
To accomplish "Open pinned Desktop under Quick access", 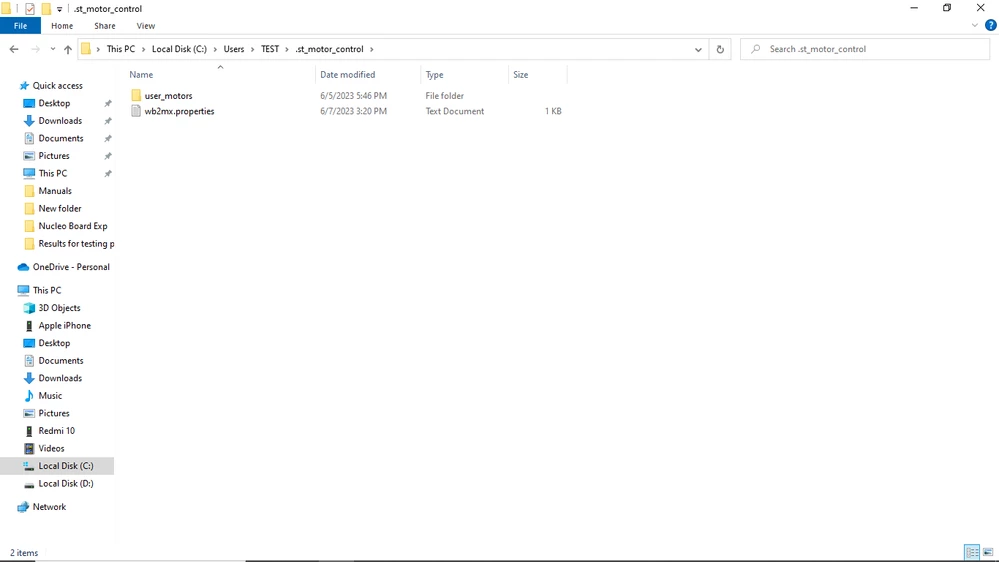I will (x=54, y=103).
